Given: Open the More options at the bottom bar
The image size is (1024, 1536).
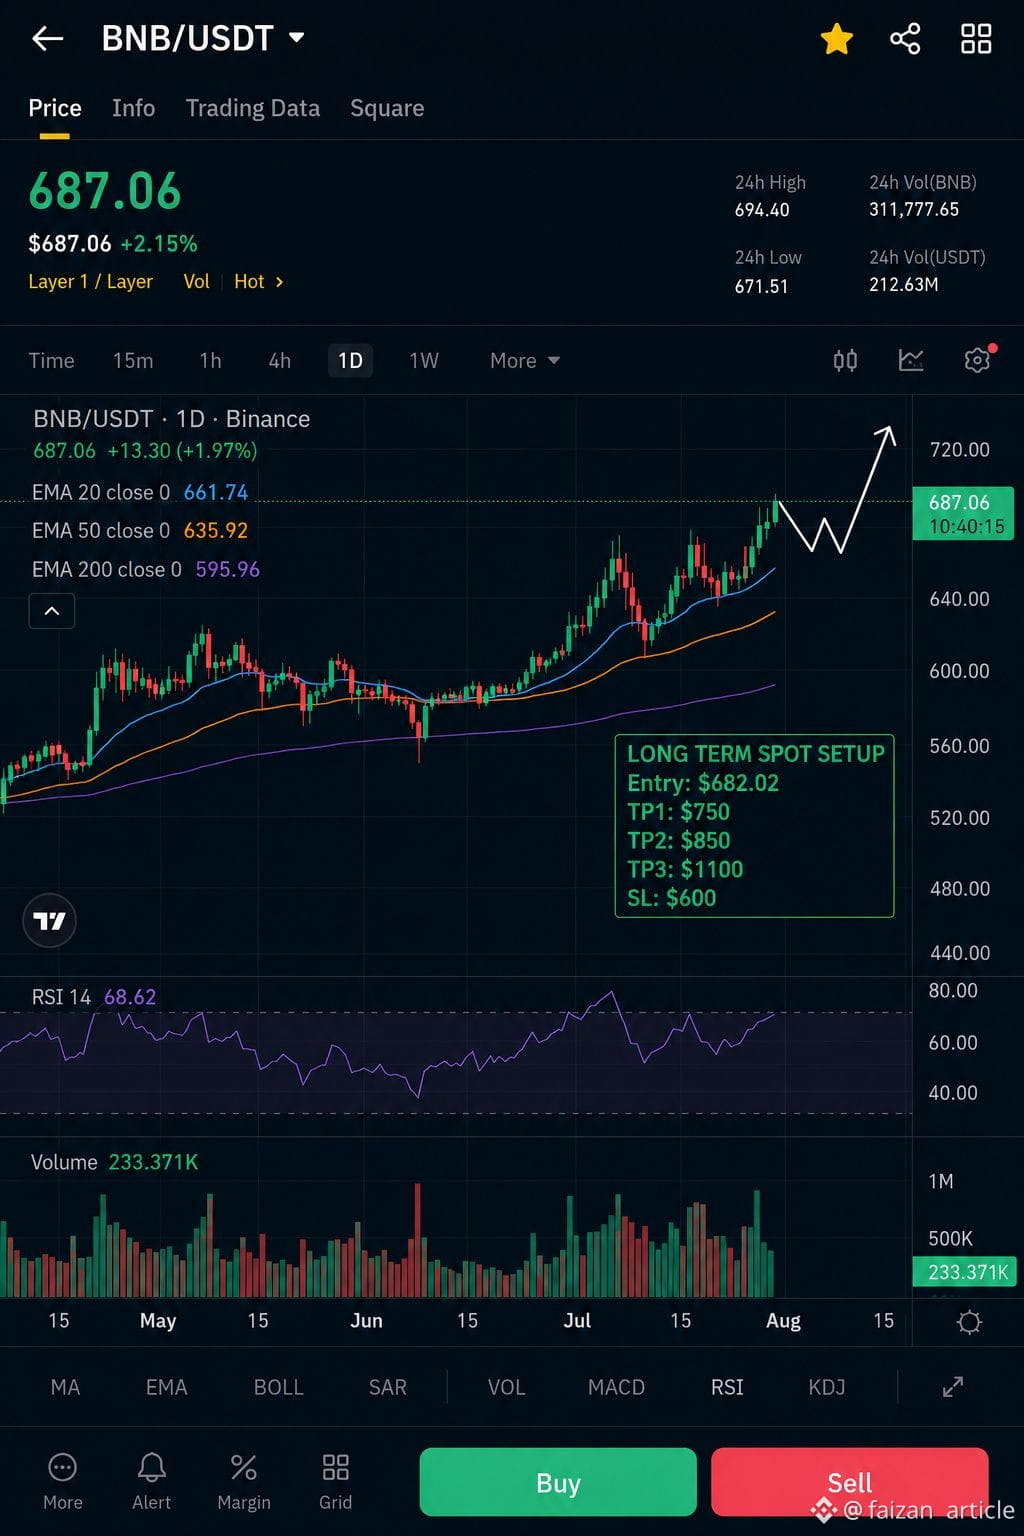Looking at the screenshot, I should pos(62,1481).
